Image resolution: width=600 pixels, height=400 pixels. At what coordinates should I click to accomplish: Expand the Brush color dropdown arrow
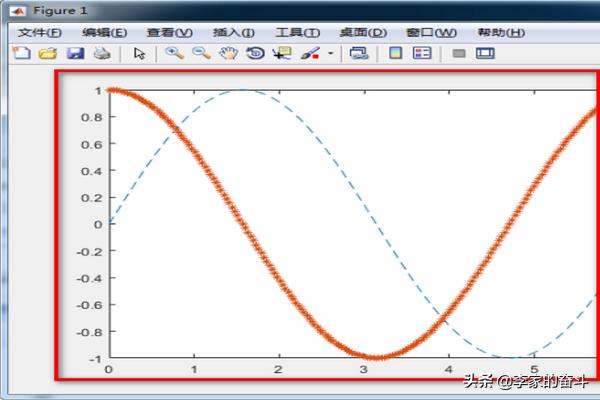(331, 53)
